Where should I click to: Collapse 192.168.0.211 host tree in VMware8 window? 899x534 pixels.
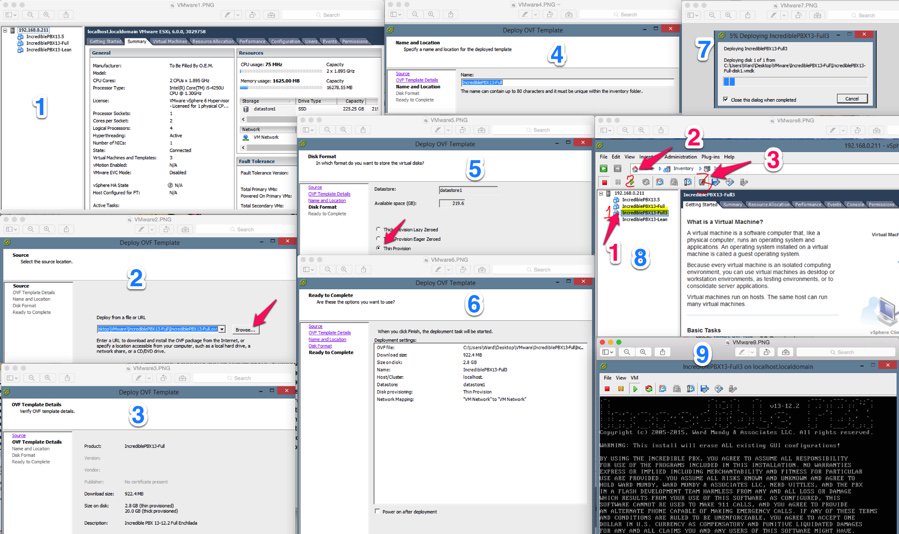coord(601,194)
